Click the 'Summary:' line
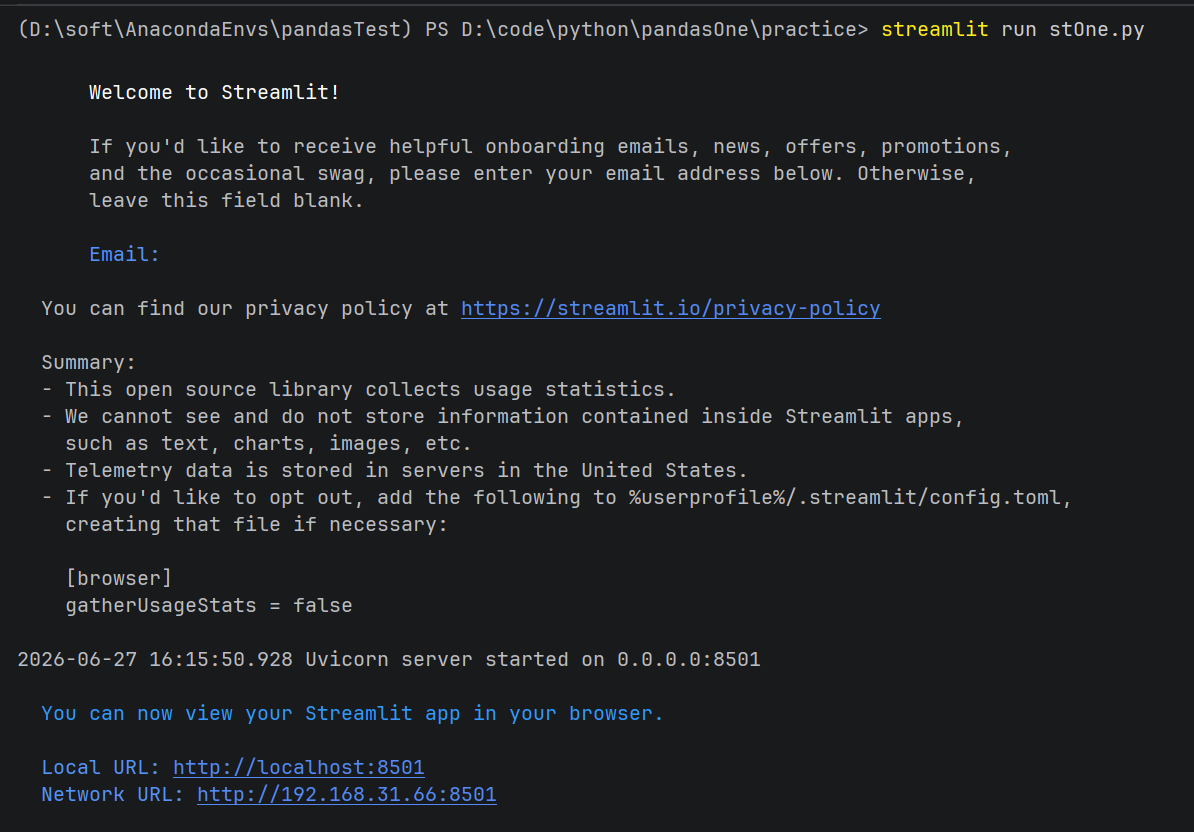The image size is (1194, 832). tap(88, 362)
